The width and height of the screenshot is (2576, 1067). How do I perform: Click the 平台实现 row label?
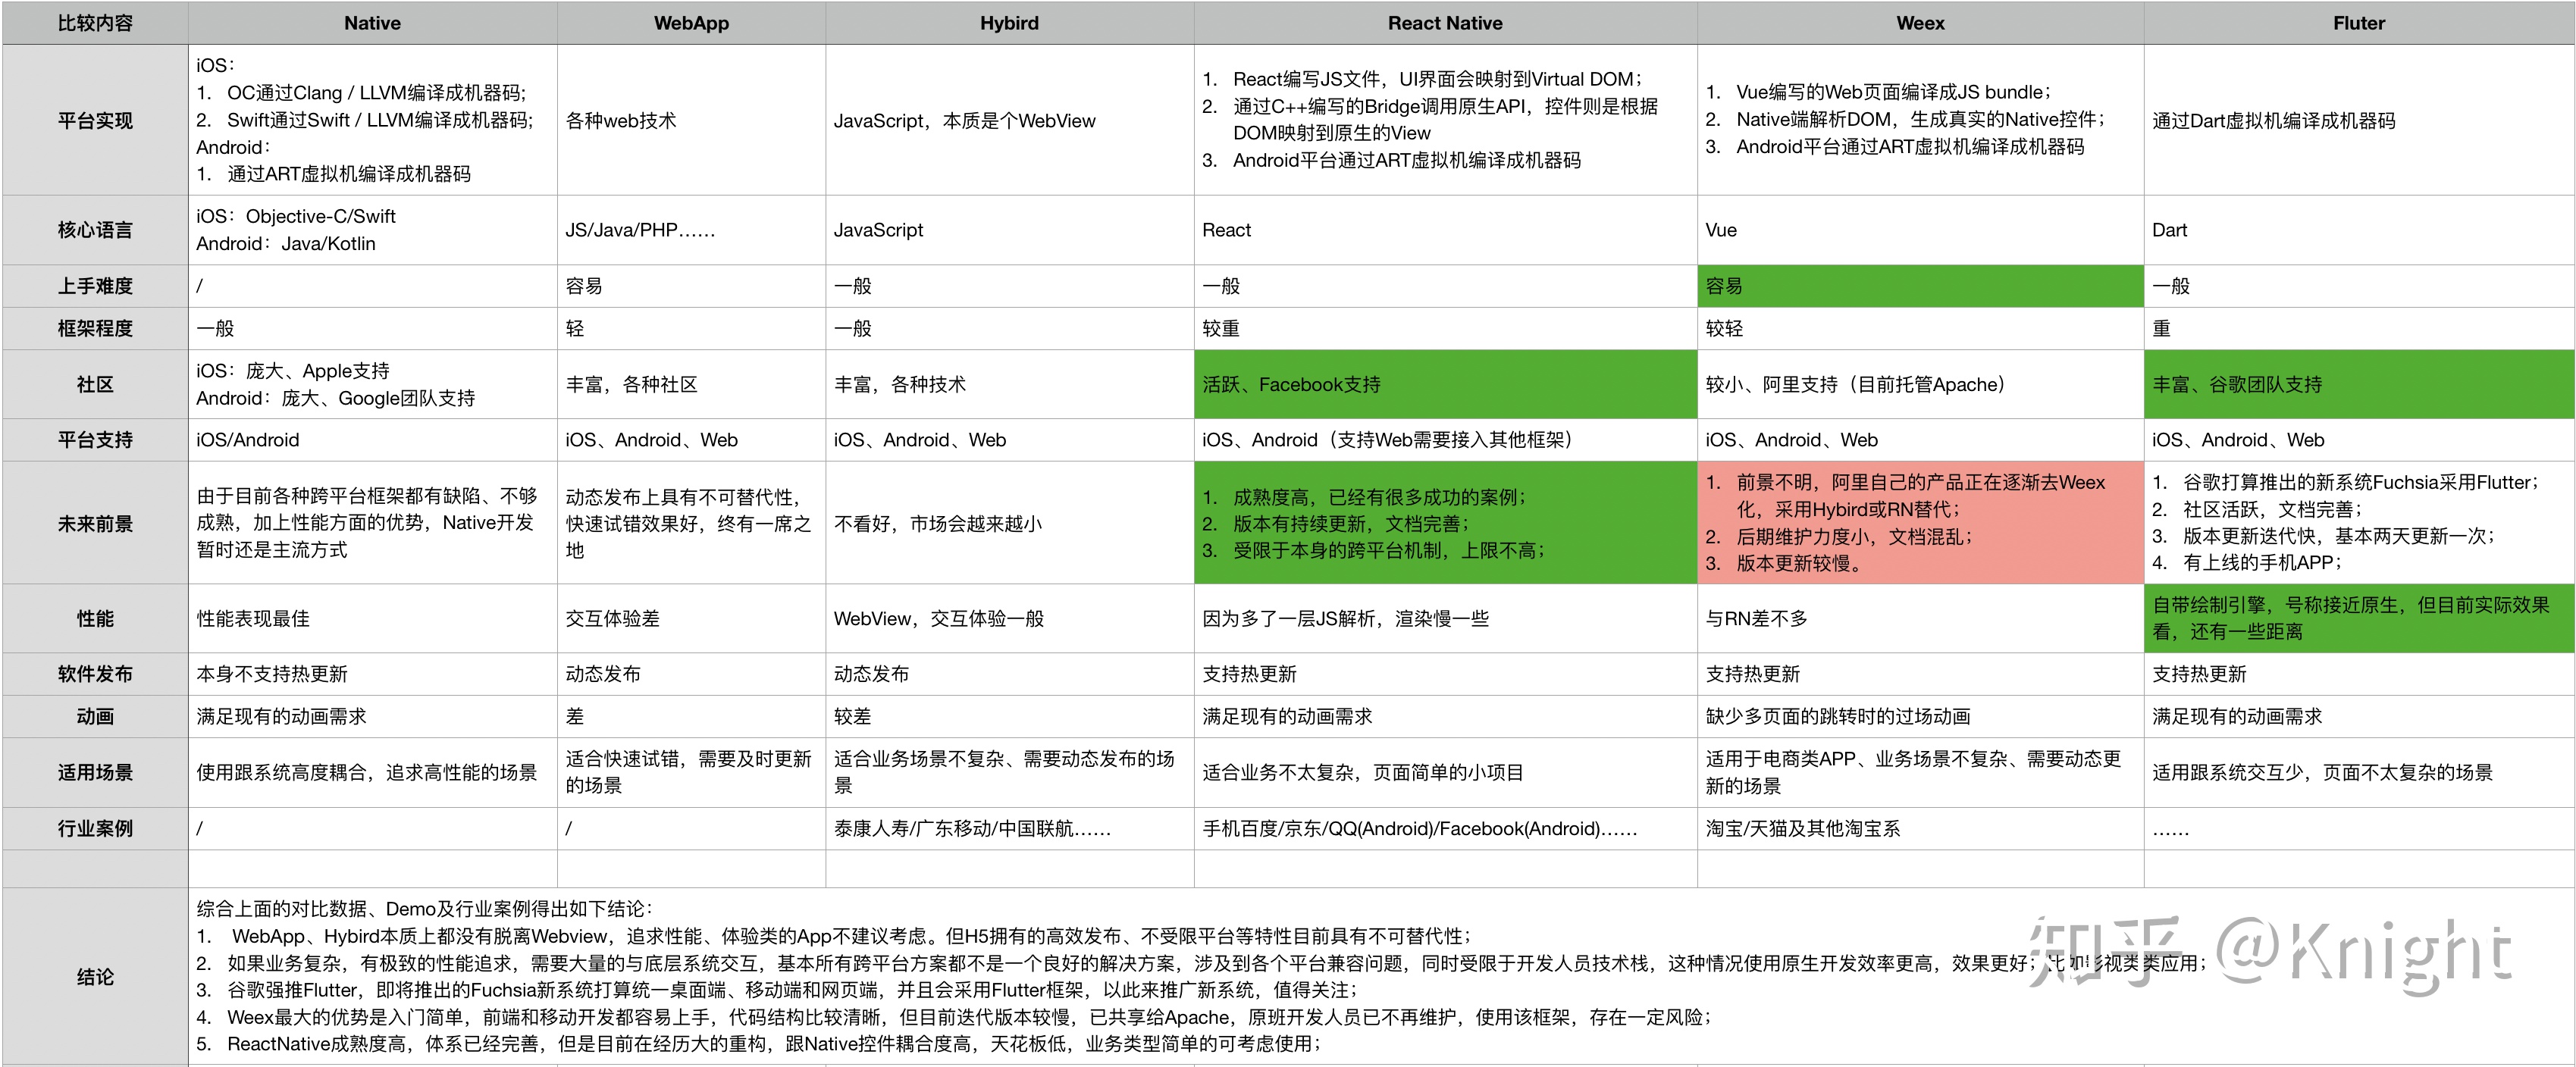95,120
